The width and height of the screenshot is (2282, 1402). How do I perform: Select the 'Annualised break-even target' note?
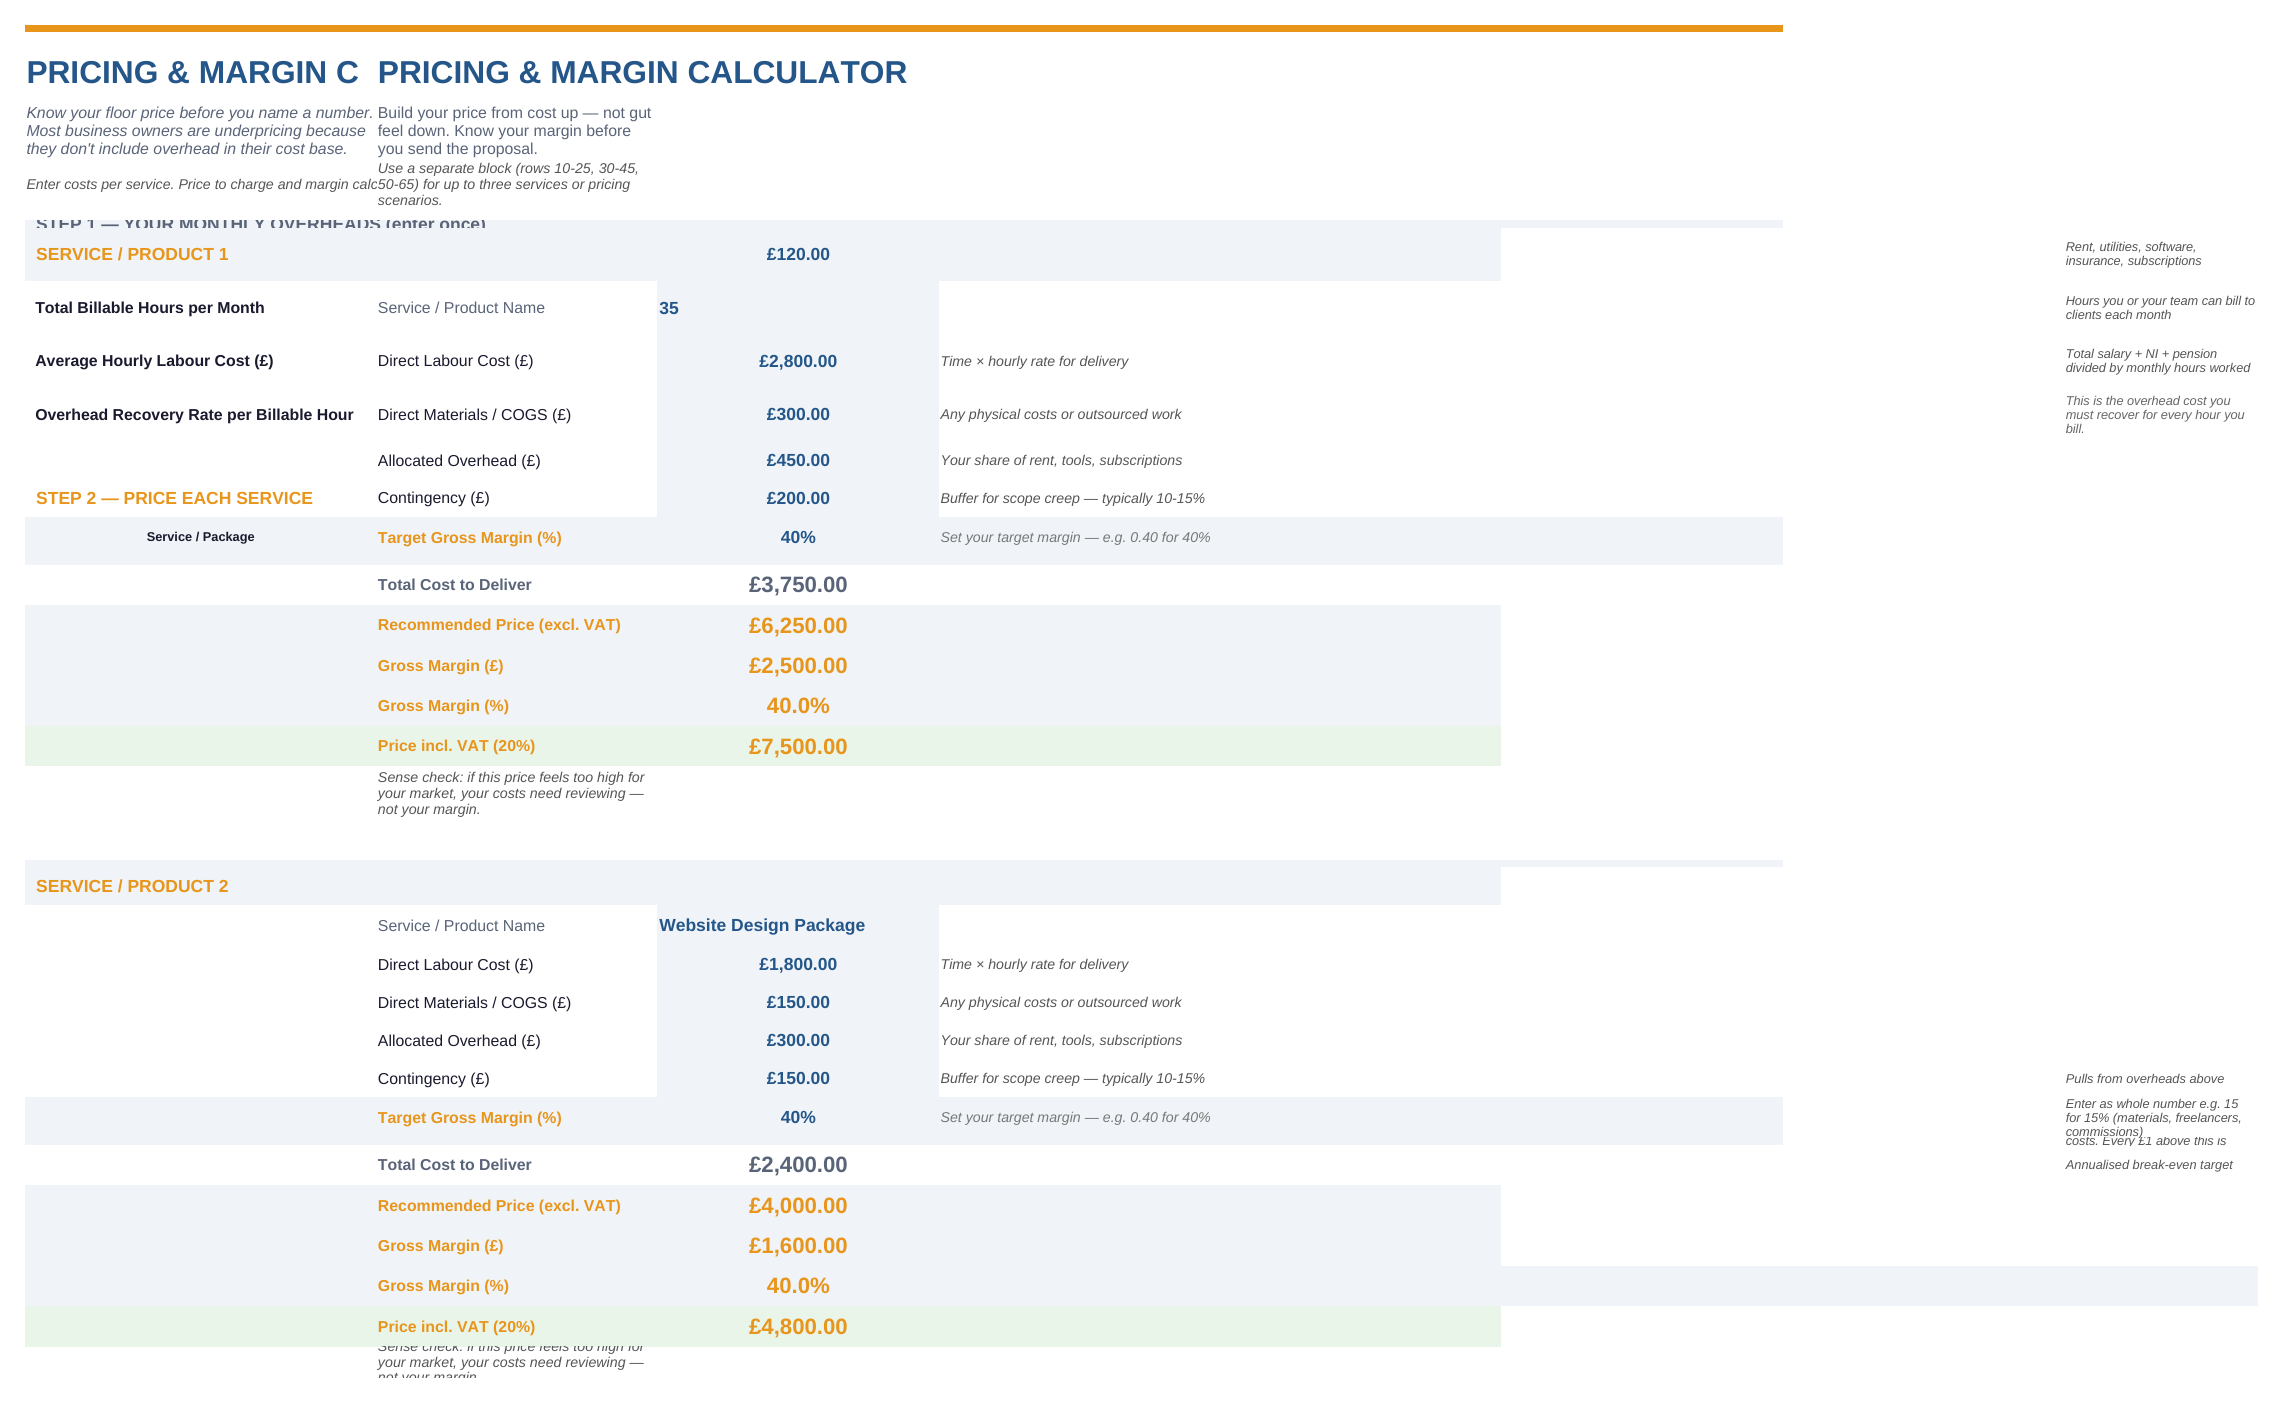[x=2149, y=1165]
